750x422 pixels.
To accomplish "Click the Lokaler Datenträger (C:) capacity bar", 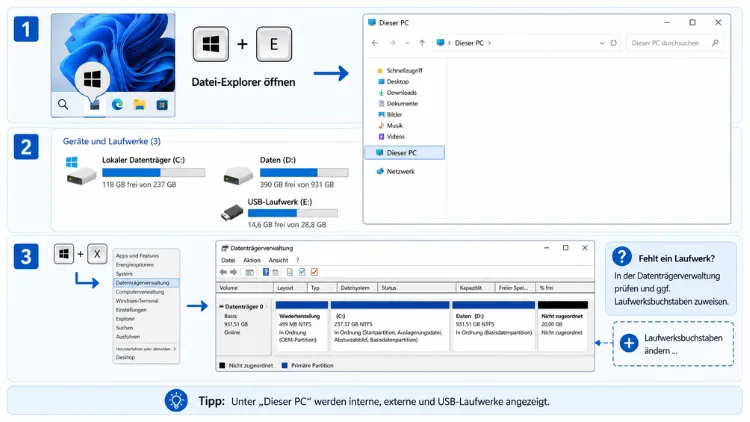I will point(154,173).
